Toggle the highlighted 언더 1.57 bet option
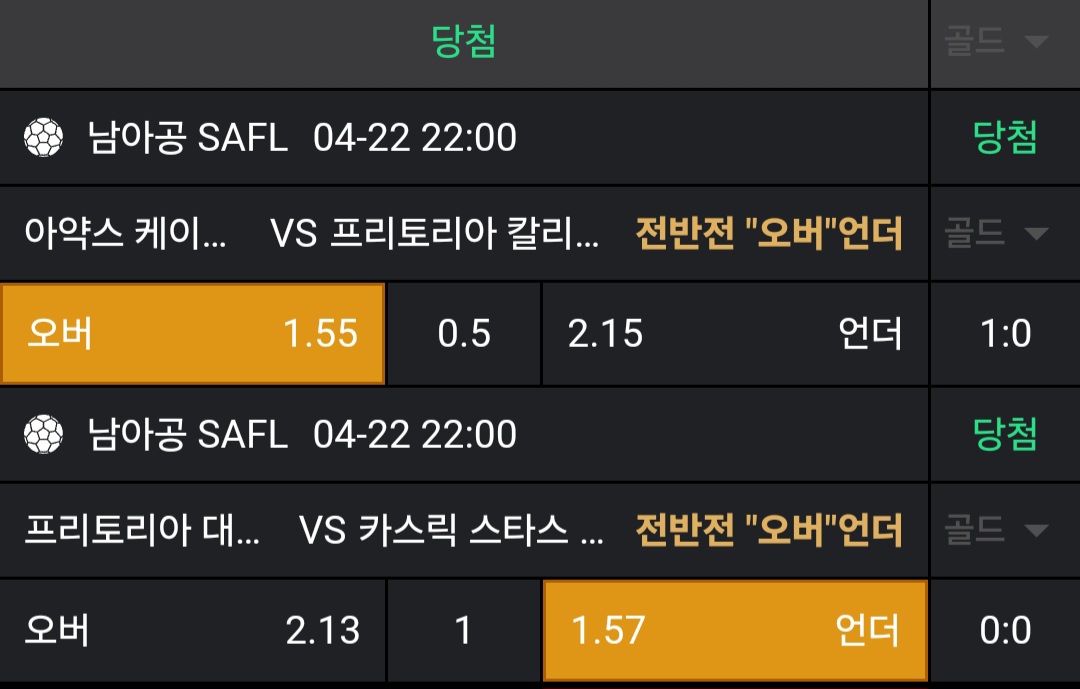The width and height of the screenshot is (1080, 689). [x=734, y=630]
